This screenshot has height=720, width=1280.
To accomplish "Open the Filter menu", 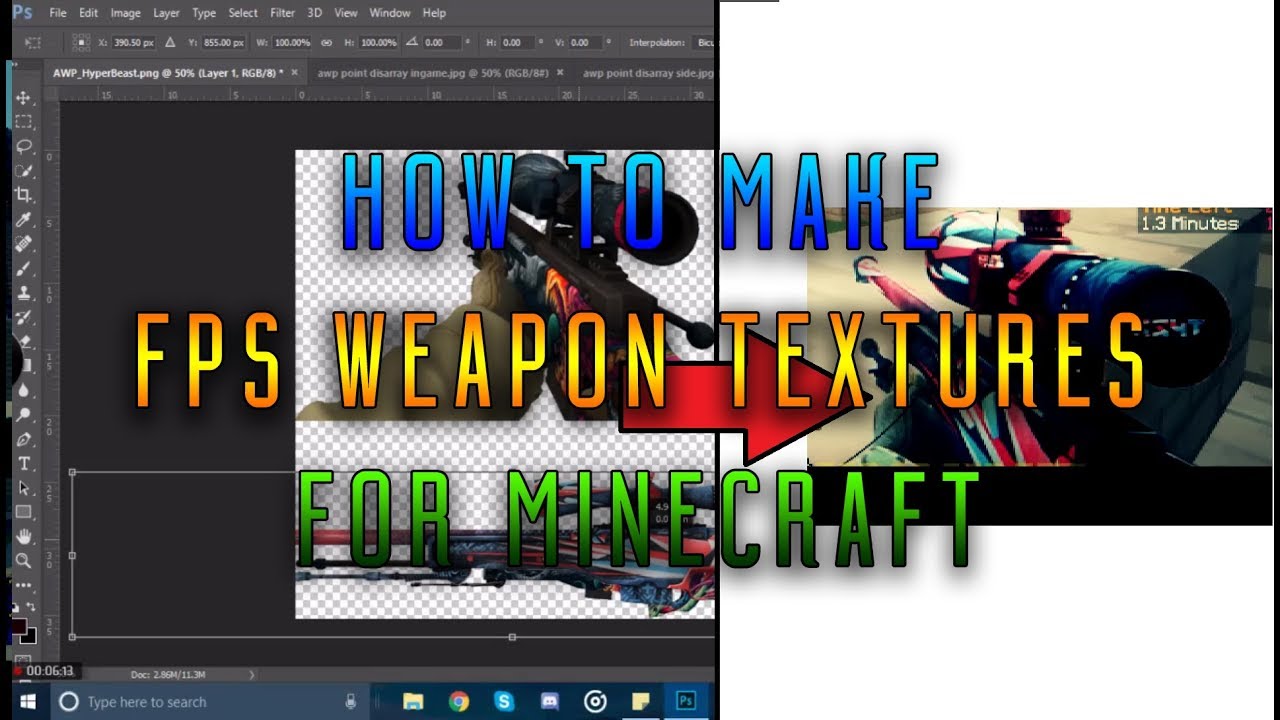I will [x=283, y=13].
